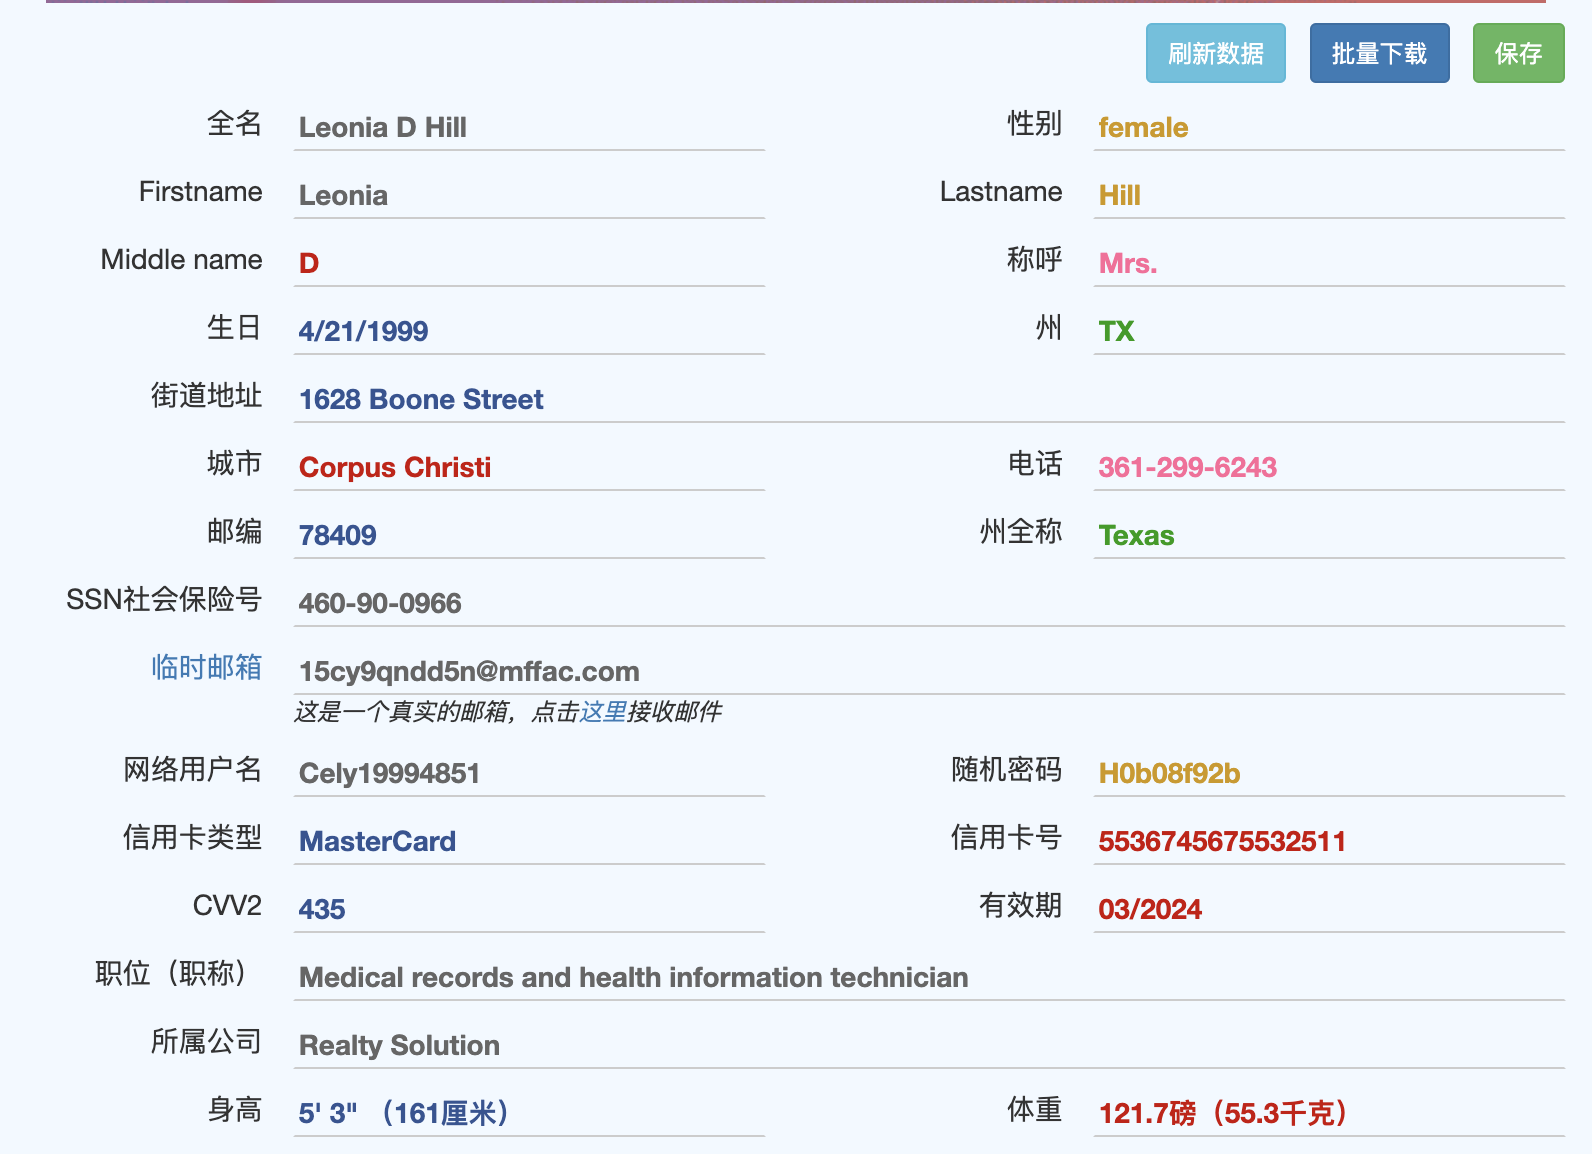Click the Middle name label
The width and height of the screenshot is (1592, 1154).
(x=181, y=259)
